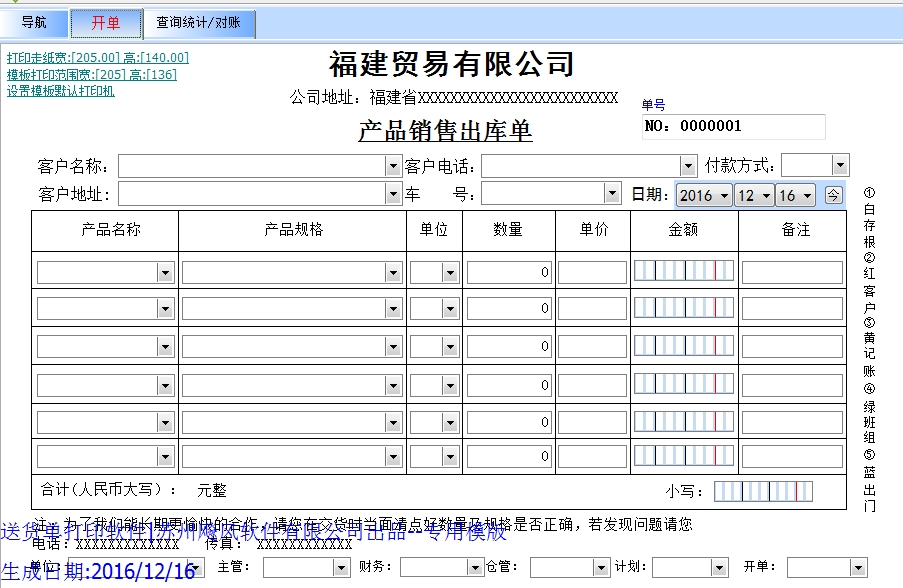Open 单位 dropdown in fourth table row
The image size is (903, 588).
pyautogui.click(x=450, y=386)
